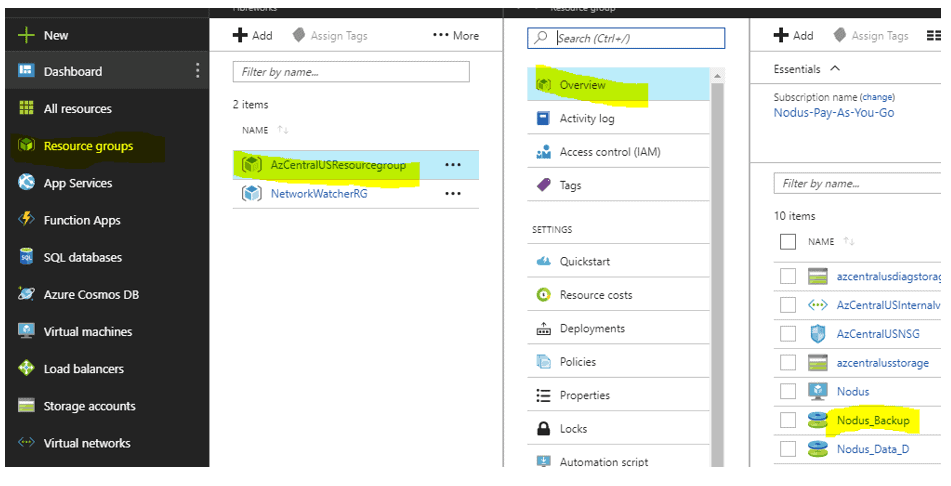Open Function Apps lightning icon
951x486 pixels.
pos(26,219)
